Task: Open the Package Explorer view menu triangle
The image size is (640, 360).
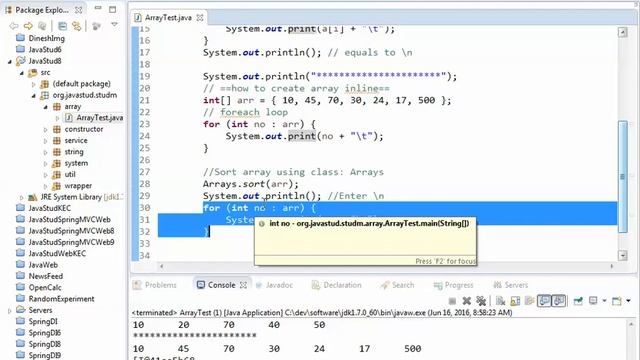Action: click(114, 25)
